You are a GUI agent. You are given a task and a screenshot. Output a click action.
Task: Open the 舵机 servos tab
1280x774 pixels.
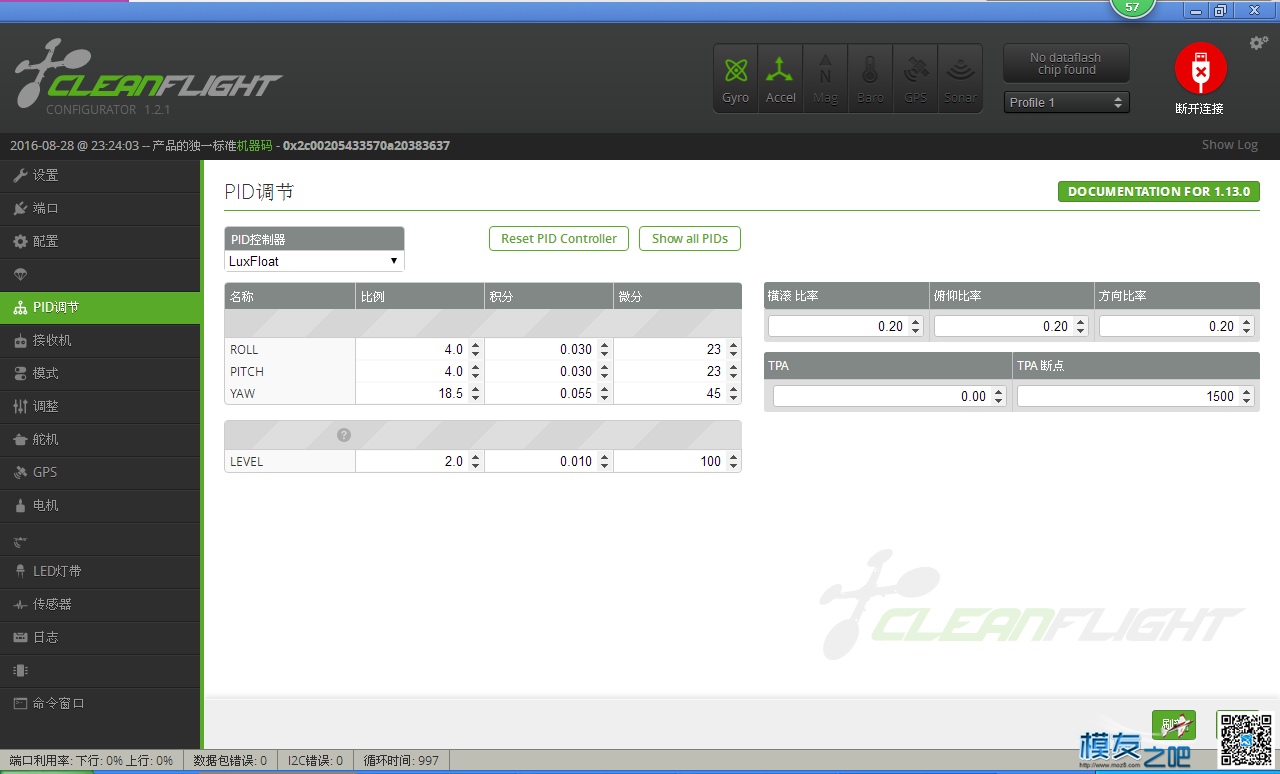[100, 439]
